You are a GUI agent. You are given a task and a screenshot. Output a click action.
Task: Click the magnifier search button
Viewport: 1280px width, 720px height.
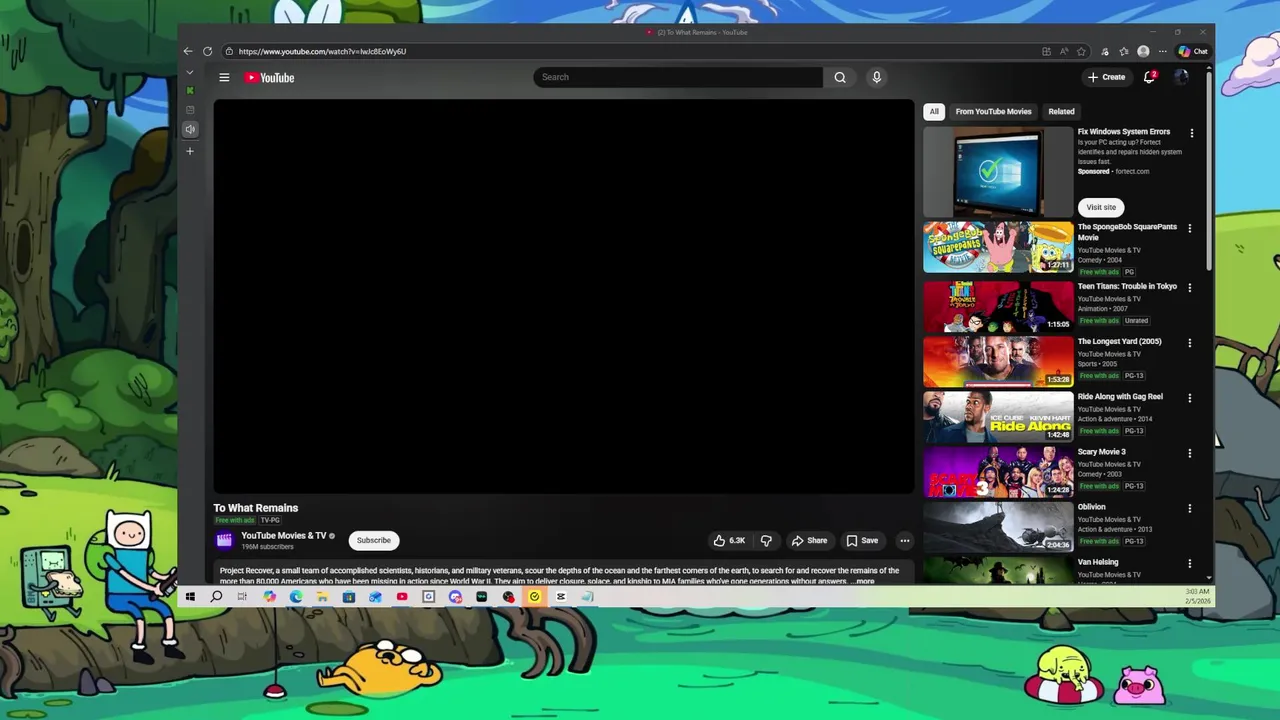point(840,77)
